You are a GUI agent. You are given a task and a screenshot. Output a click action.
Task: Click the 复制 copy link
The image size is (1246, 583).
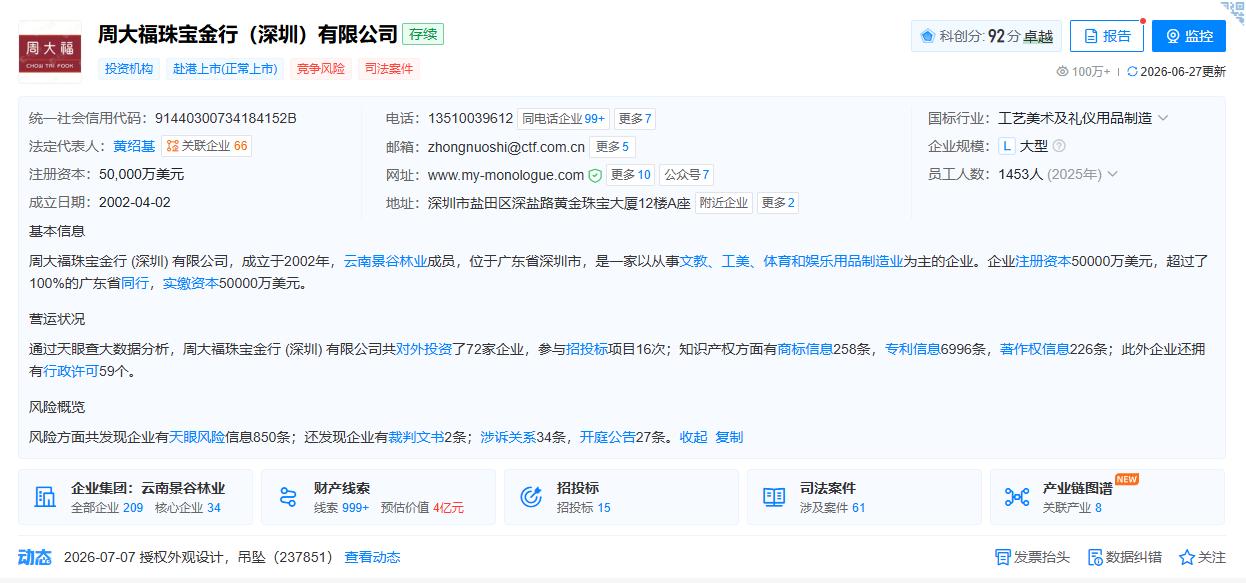click(x=729, y=437)
